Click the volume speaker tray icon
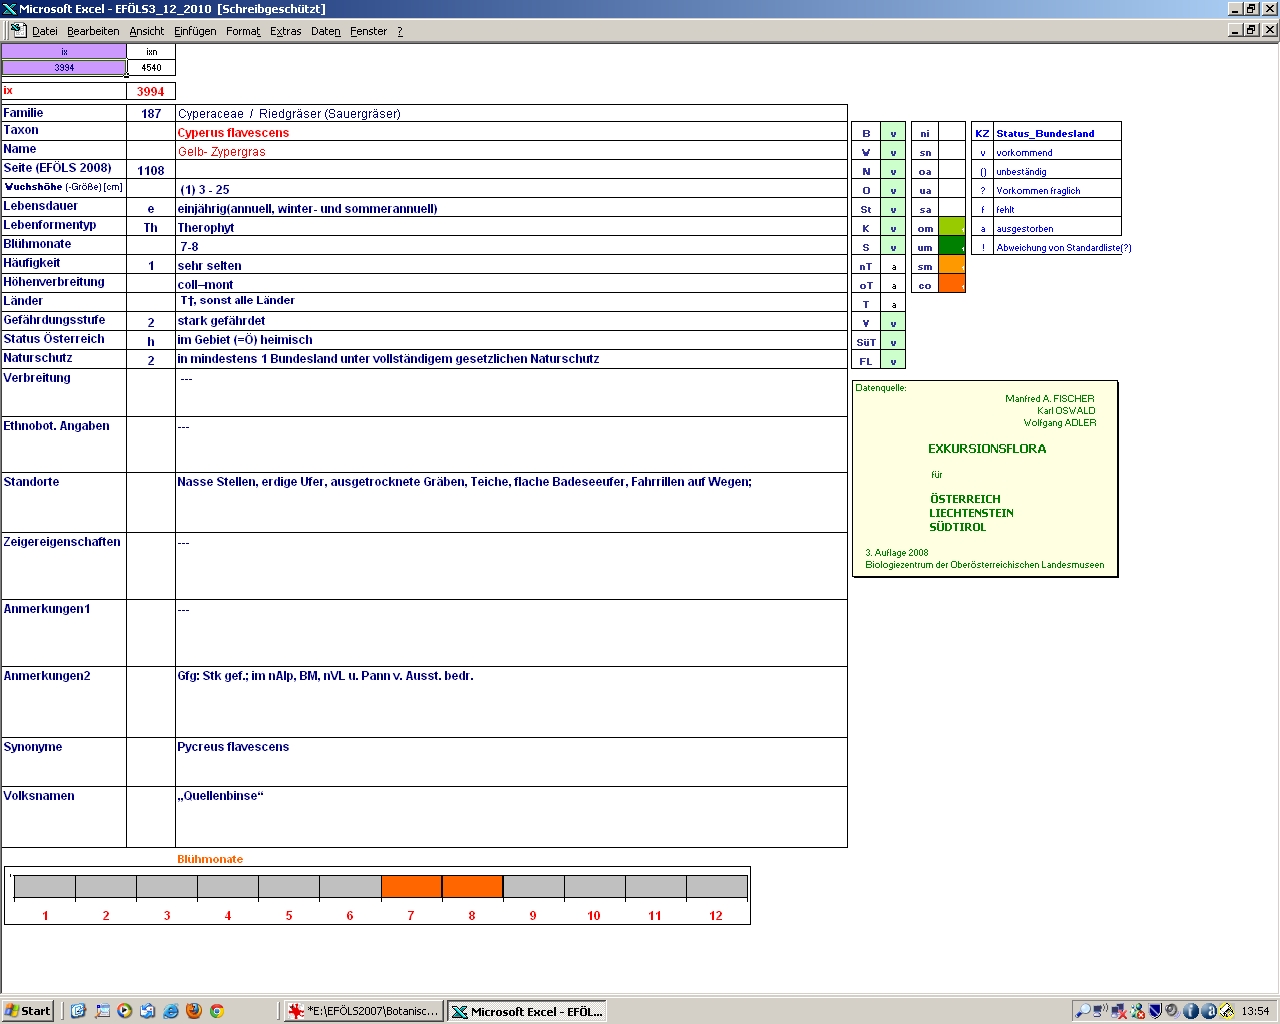The width and height of the screenshot is (1280, 1024). (1172, 1011)
